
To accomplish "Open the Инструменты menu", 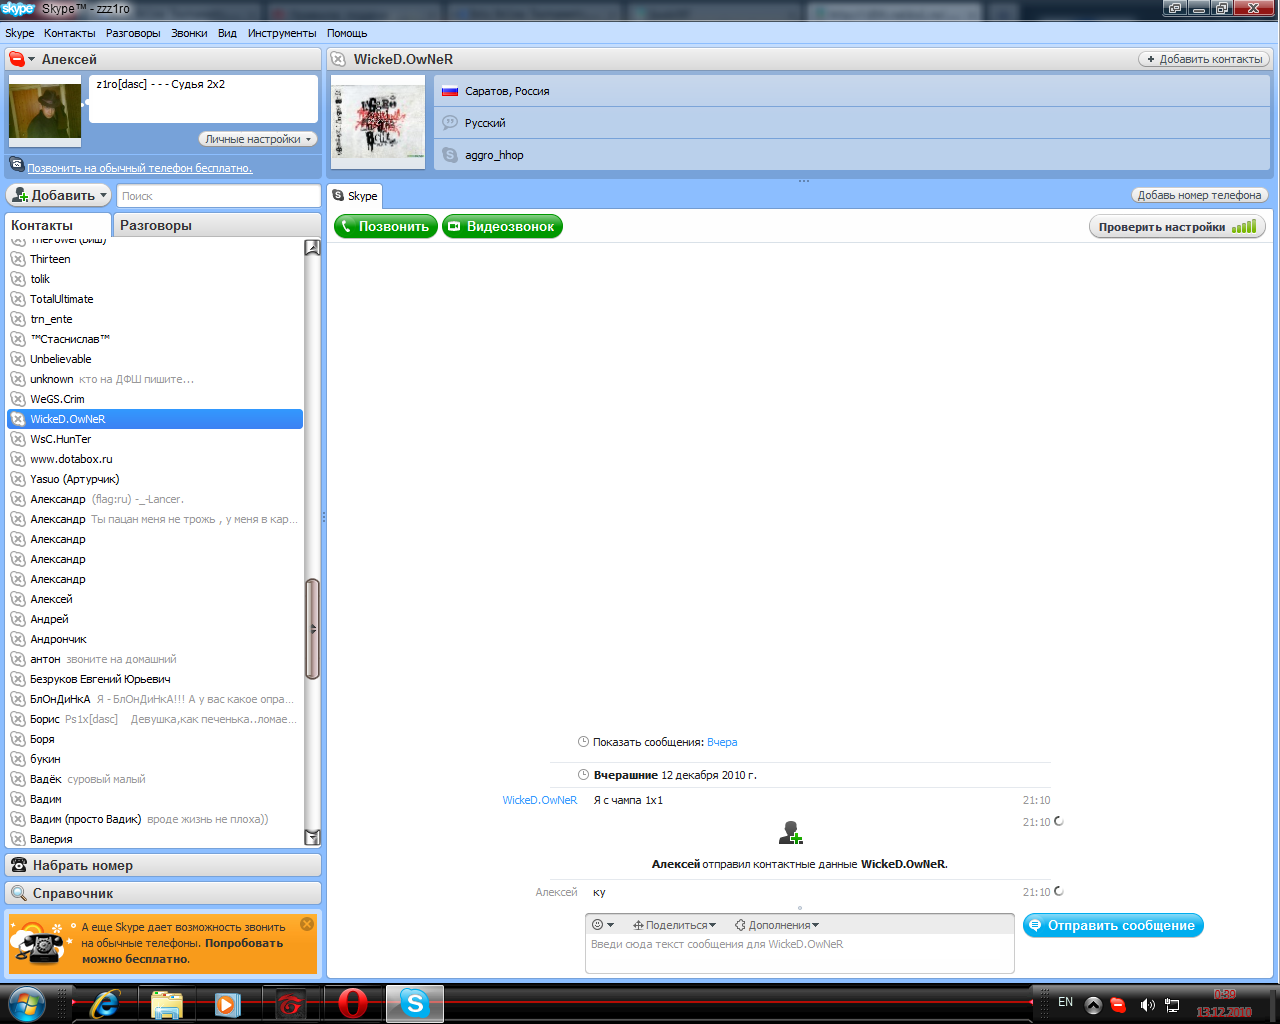I will 282,33.
